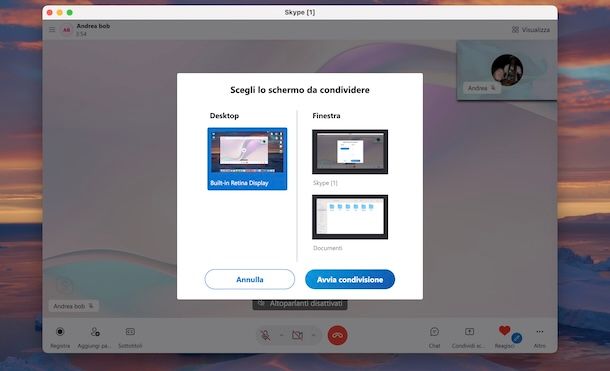Click the Andrea bob name label

coord(74,306)
